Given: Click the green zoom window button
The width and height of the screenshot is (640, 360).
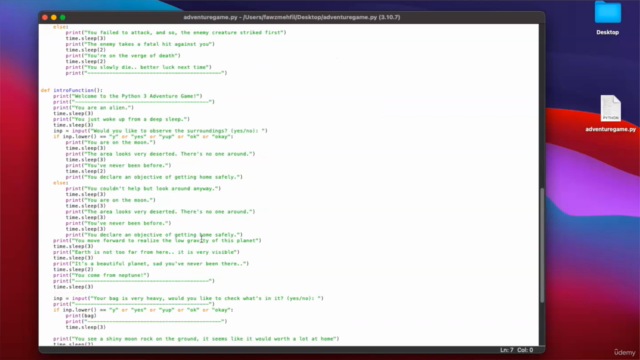Looking at the screenshot, I should pyautogui.click(x=63, y=17).
